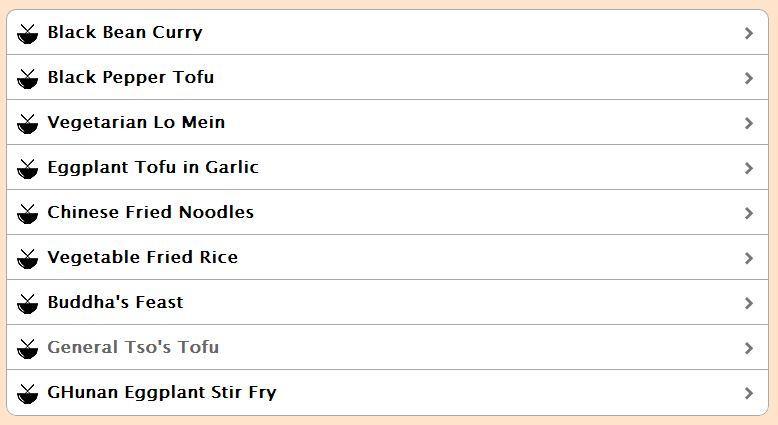
Task: Open the General Tso's Tofu link
Action: click(133, 347)
